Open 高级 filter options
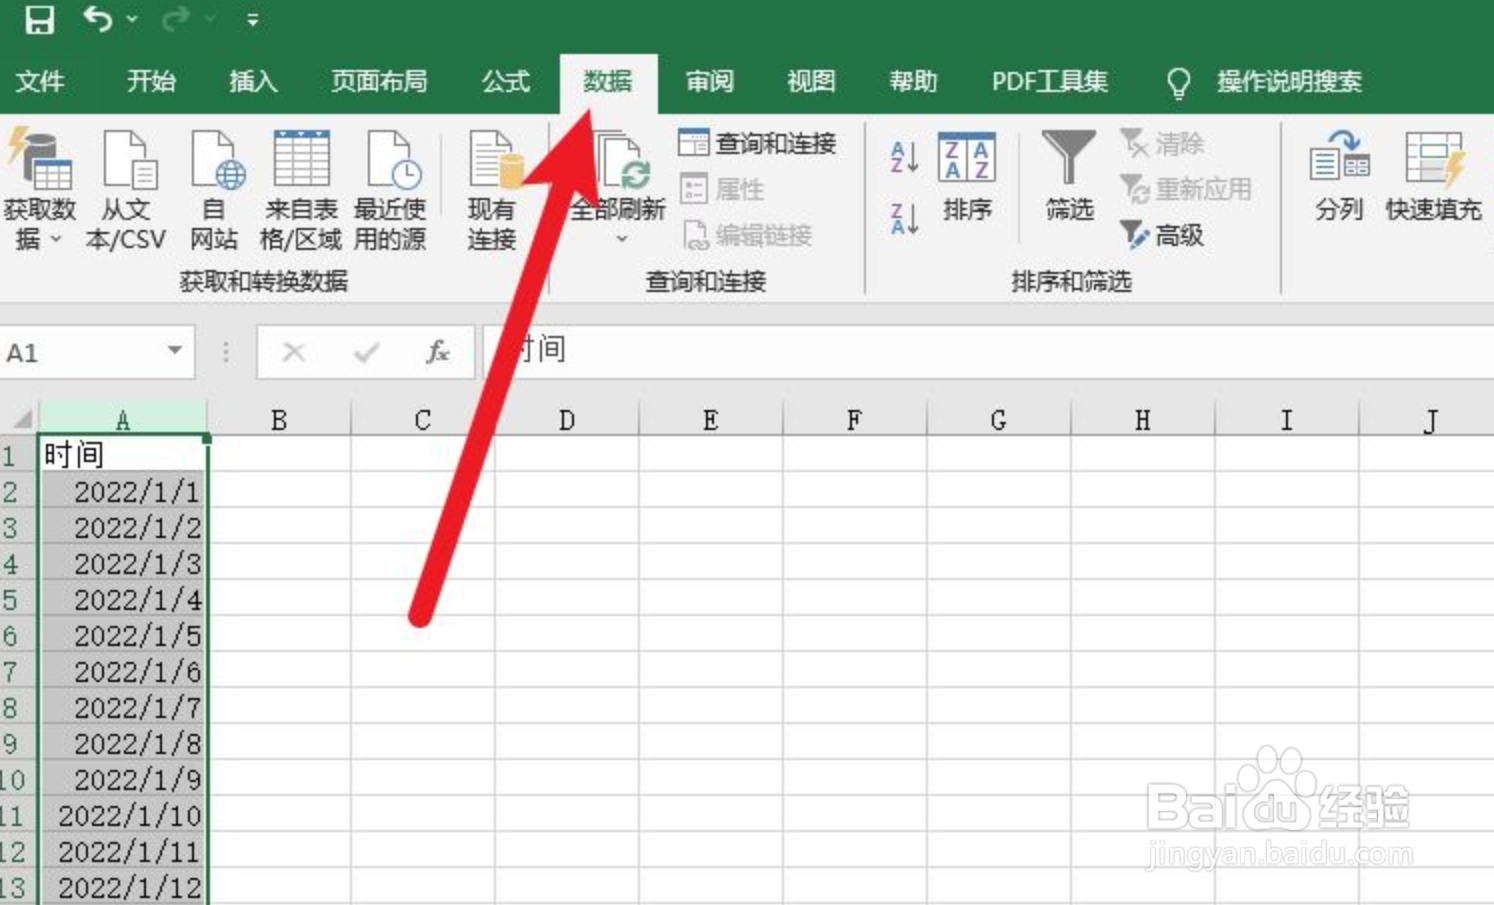The width and height of the screenshot is (1494, 905). click(1161, 235)
